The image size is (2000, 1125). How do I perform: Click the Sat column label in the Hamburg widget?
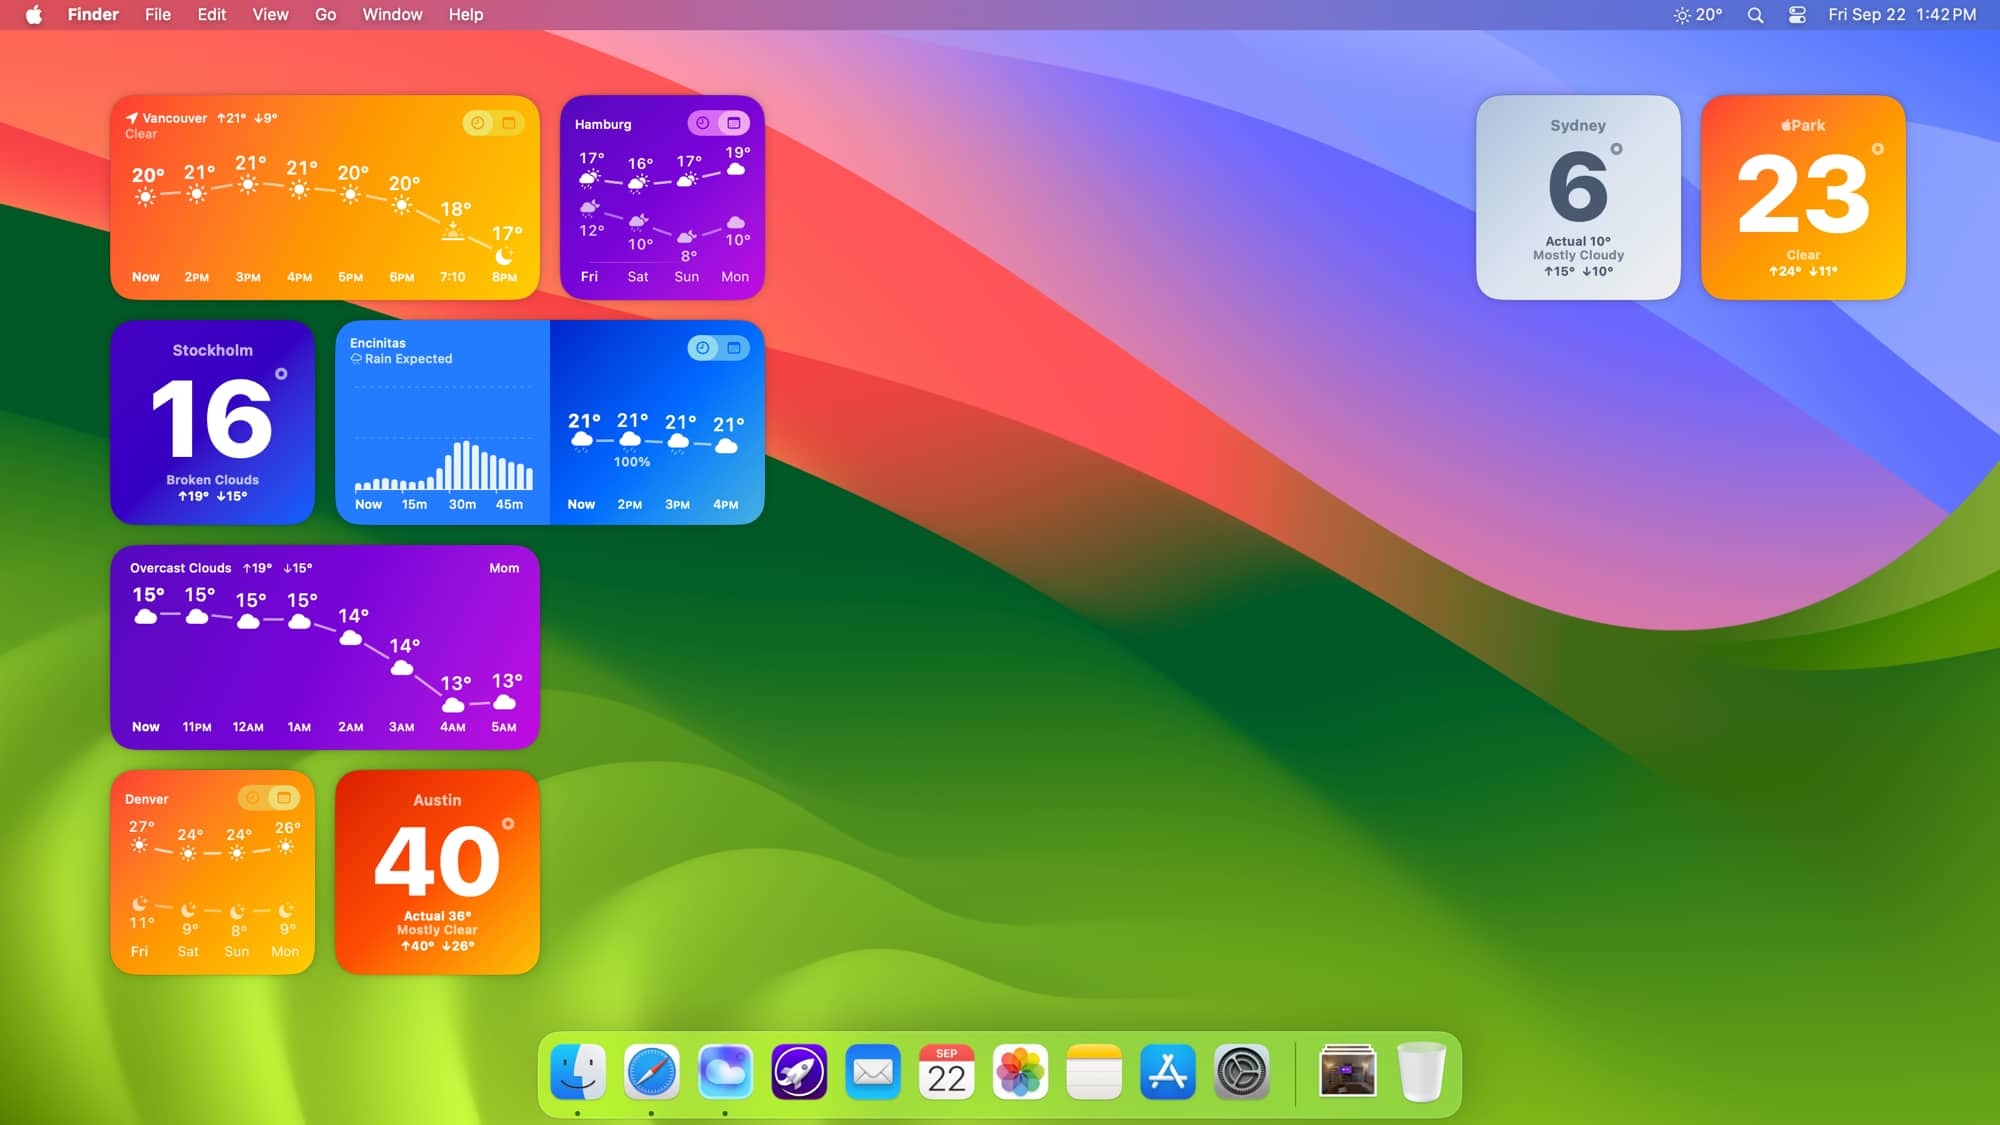(638, 277)
